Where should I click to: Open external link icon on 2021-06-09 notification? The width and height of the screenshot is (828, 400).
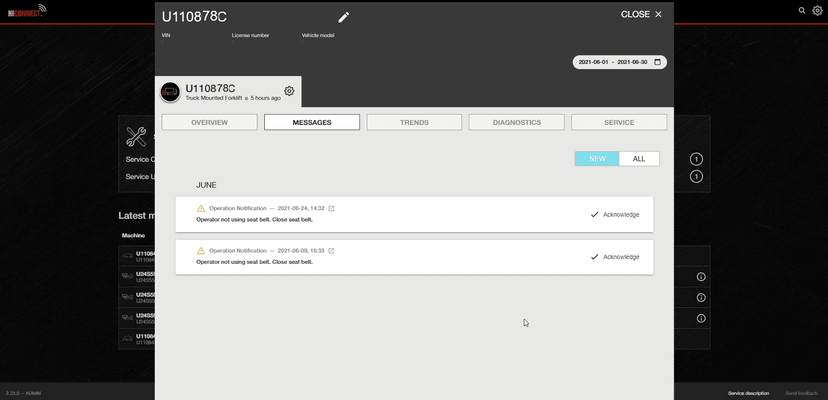pyautogui.click(x=331, y=250)
